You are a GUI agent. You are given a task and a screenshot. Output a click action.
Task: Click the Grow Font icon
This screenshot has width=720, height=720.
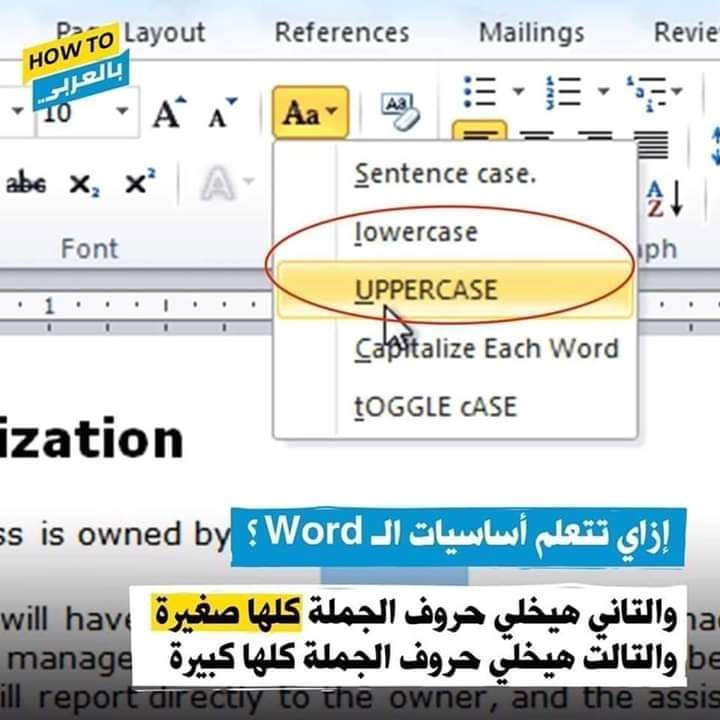(x=167, y=113)
